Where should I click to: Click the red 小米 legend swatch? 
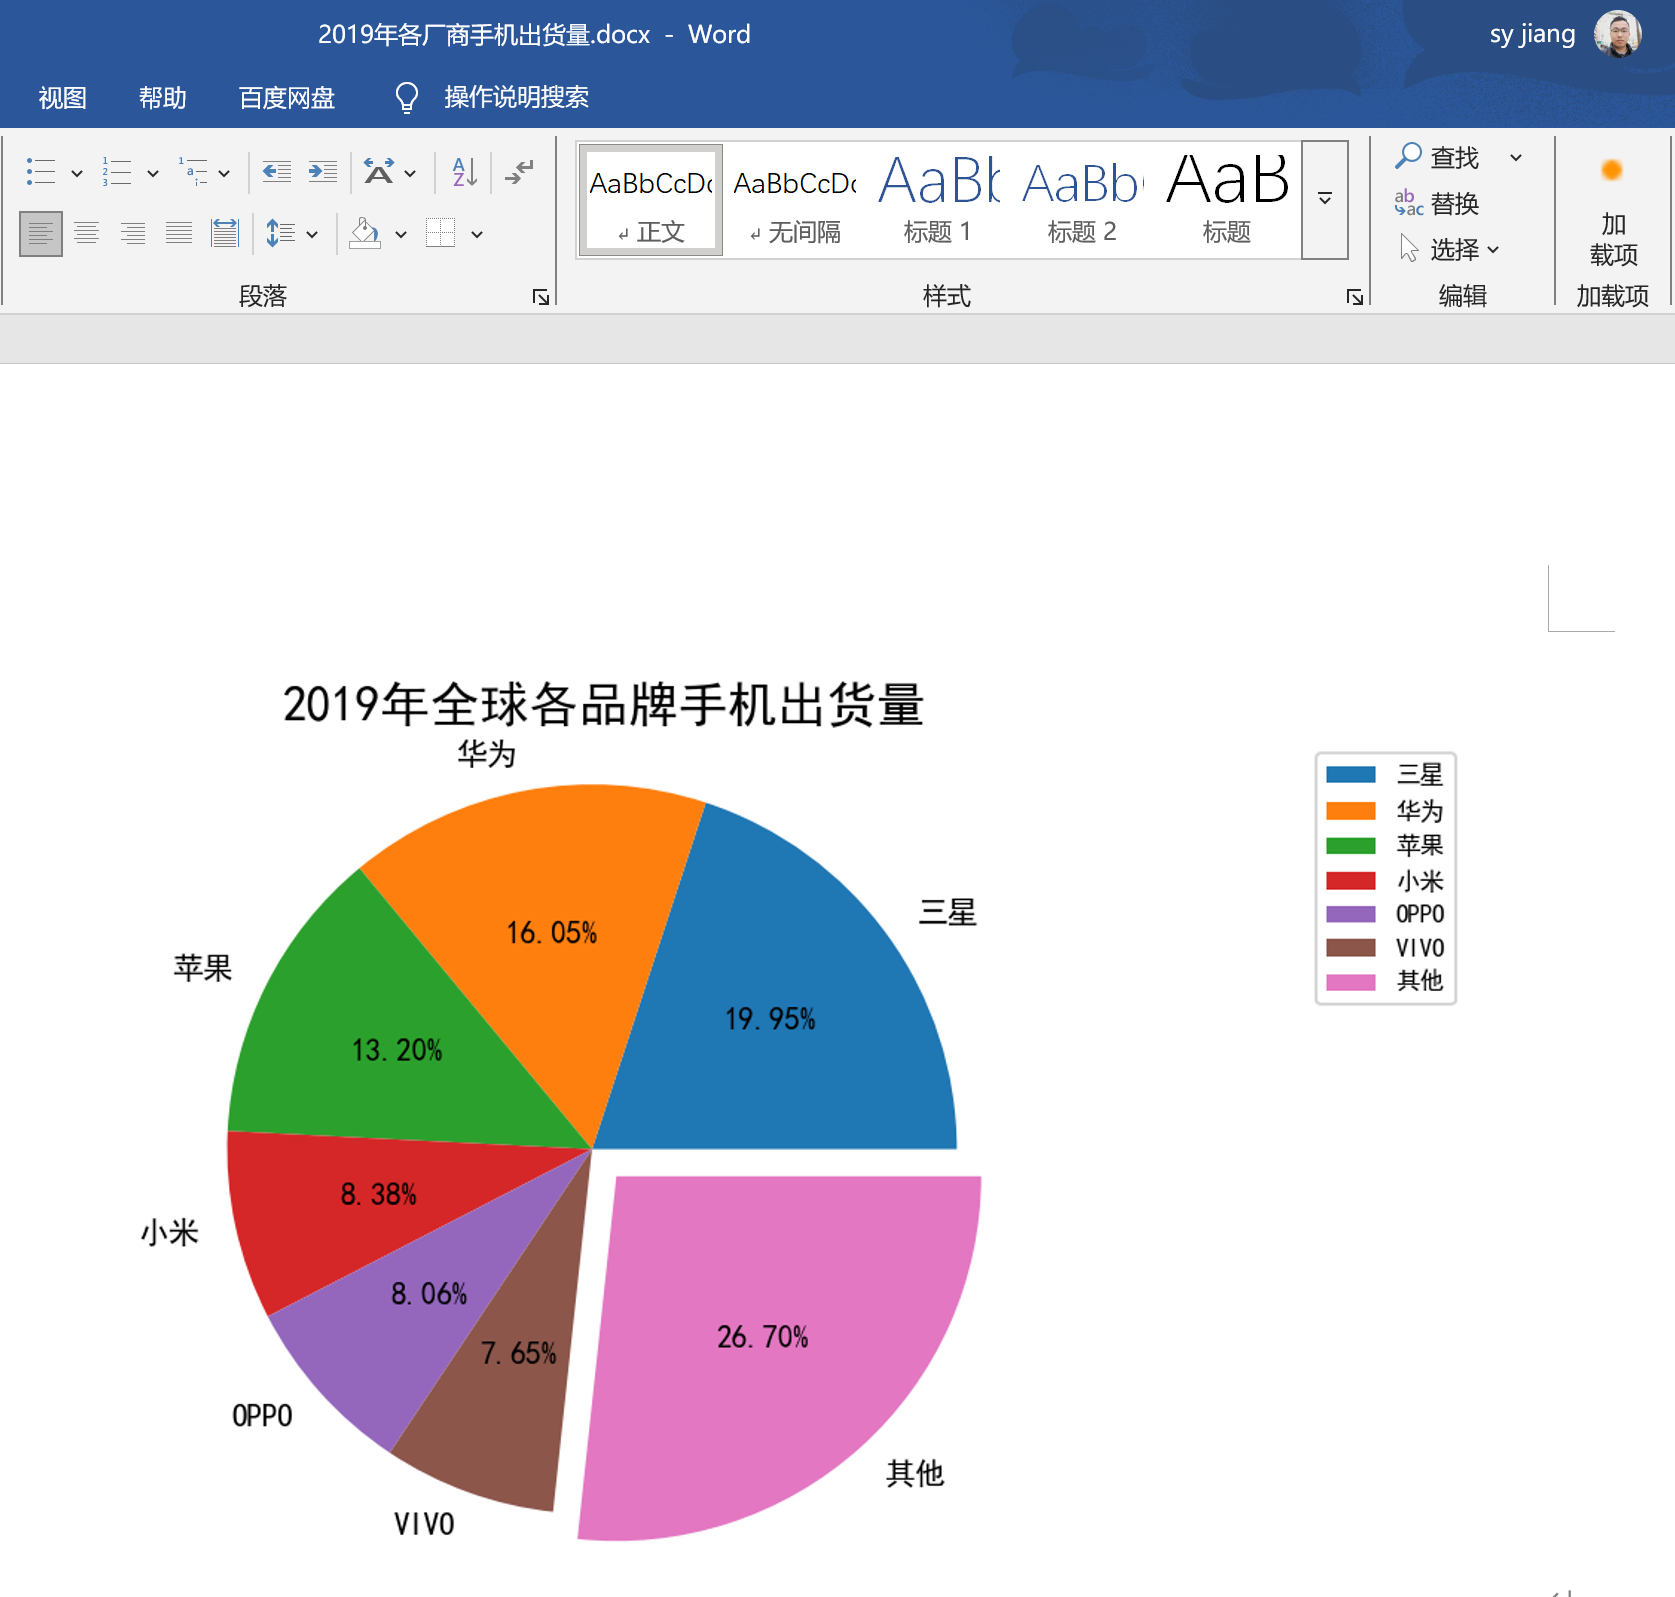(x=1351, y=880)
